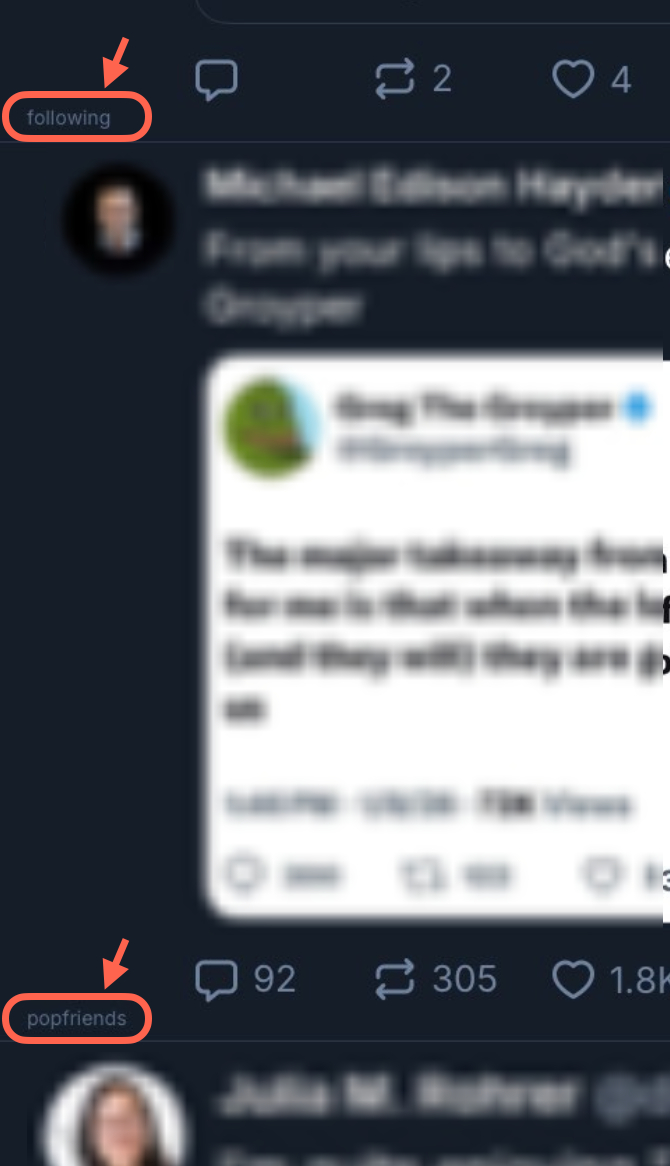Click the retweet icon inside the quoted tweet card
The width and height of the screenshot is (670, 1166).
click(422, 875)
